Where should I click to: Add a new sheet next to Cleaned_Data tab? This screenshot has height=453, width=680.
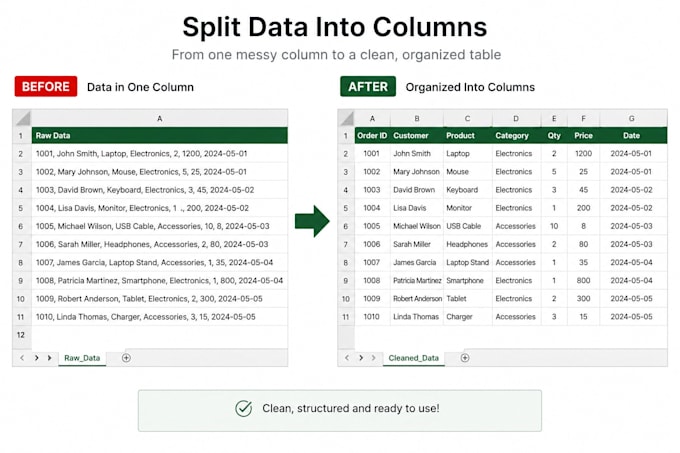[x=465, y=358]
